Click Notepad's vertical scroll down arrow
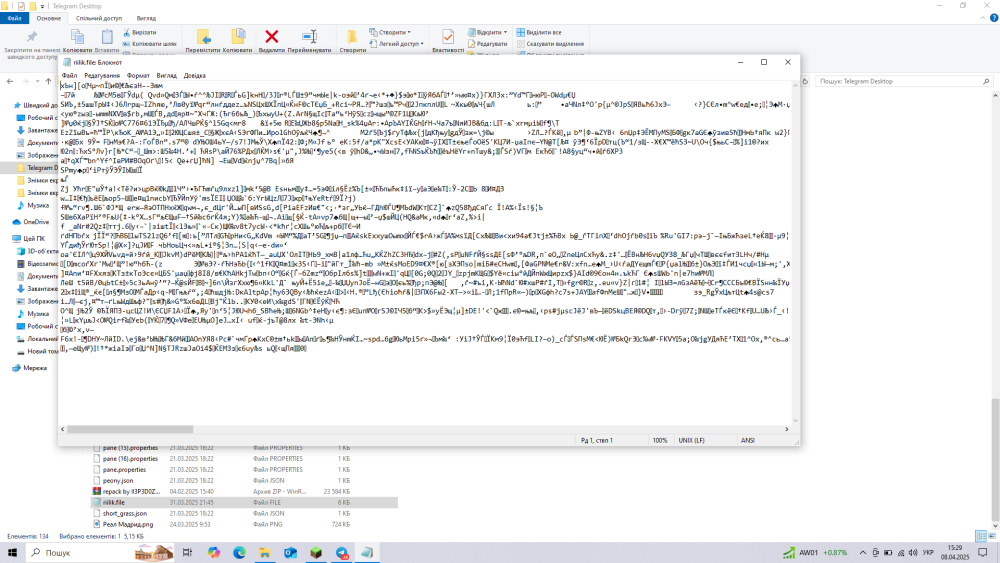This screenshot has height=563, width=1000. (795, 420)
